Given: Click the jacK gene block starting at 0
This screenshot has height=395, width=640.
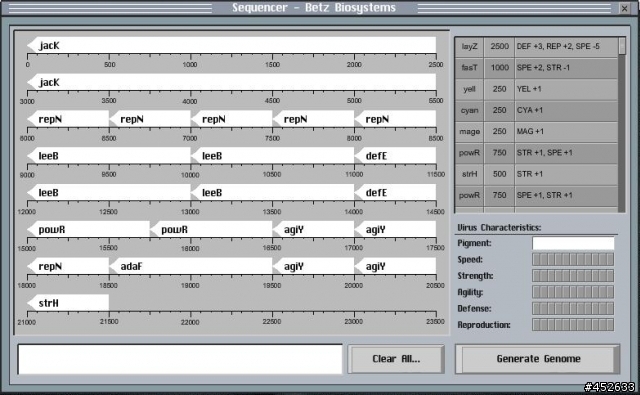Looking at the screenshot, I should tap(231, 45).
